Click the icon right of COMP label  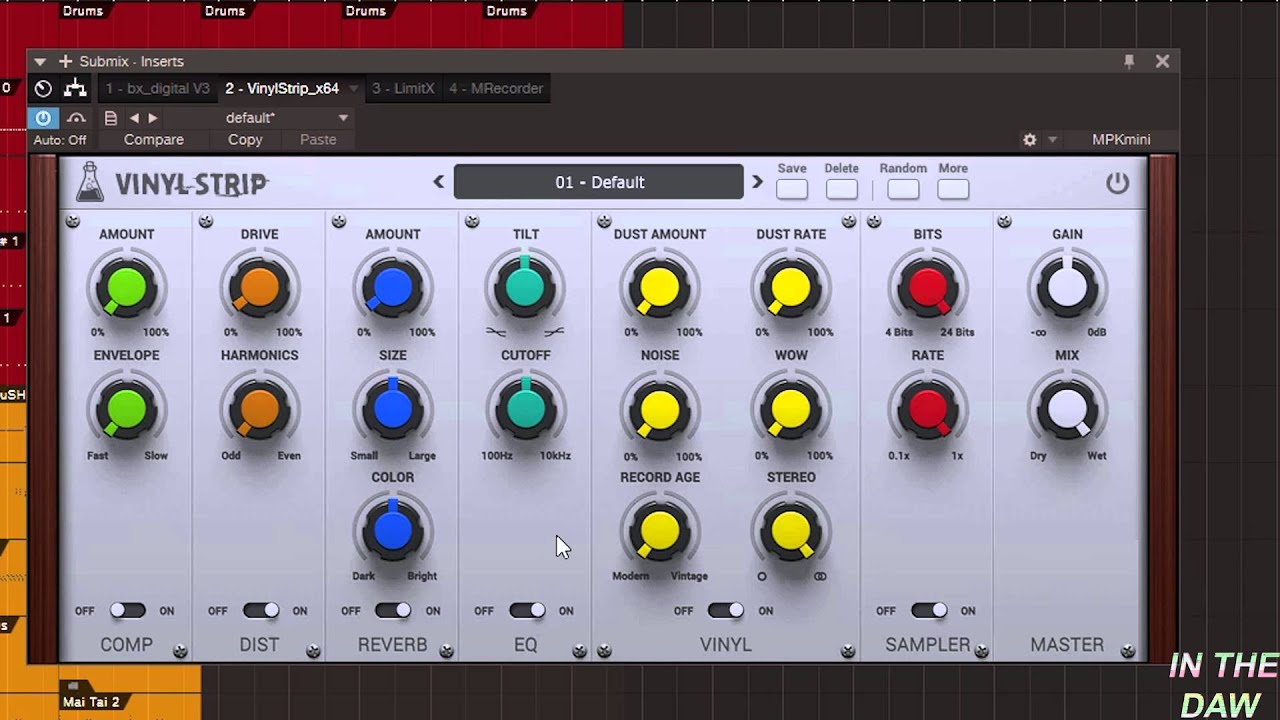[x=180, y=651]
